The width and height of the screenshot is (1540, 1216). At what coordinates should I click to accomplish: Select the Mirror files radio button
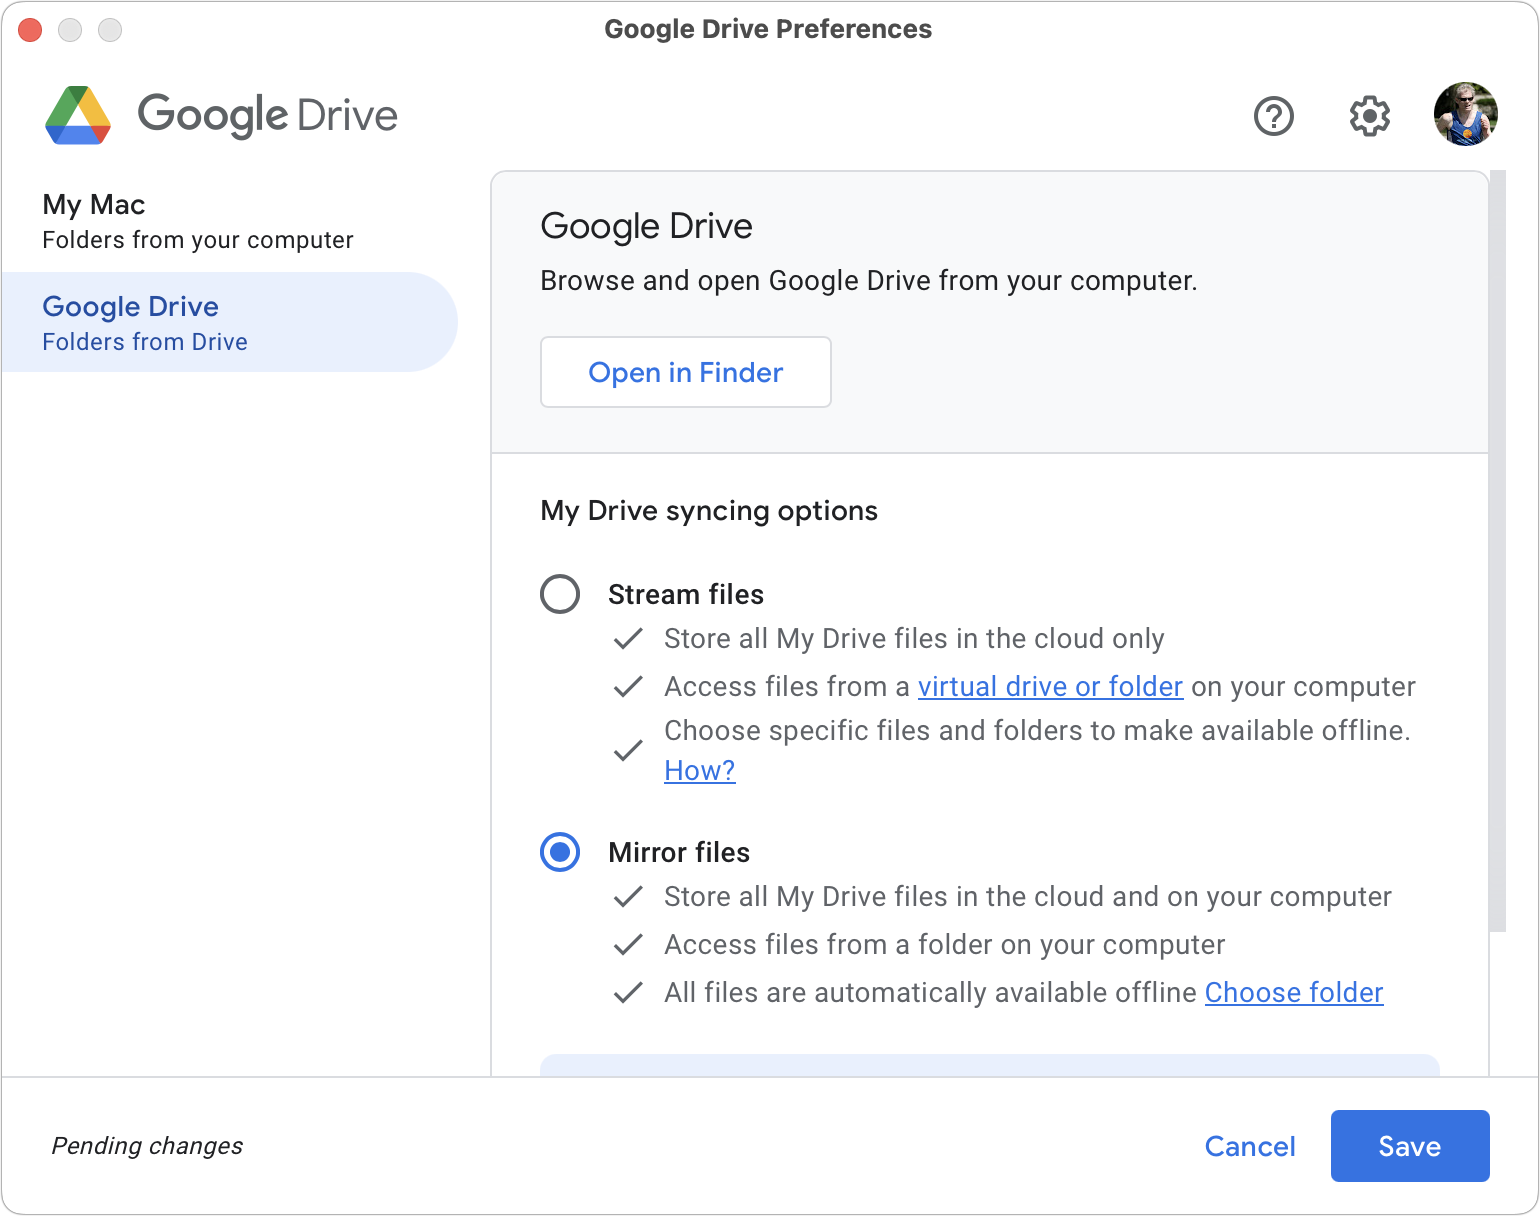click(x=560, y=852)
